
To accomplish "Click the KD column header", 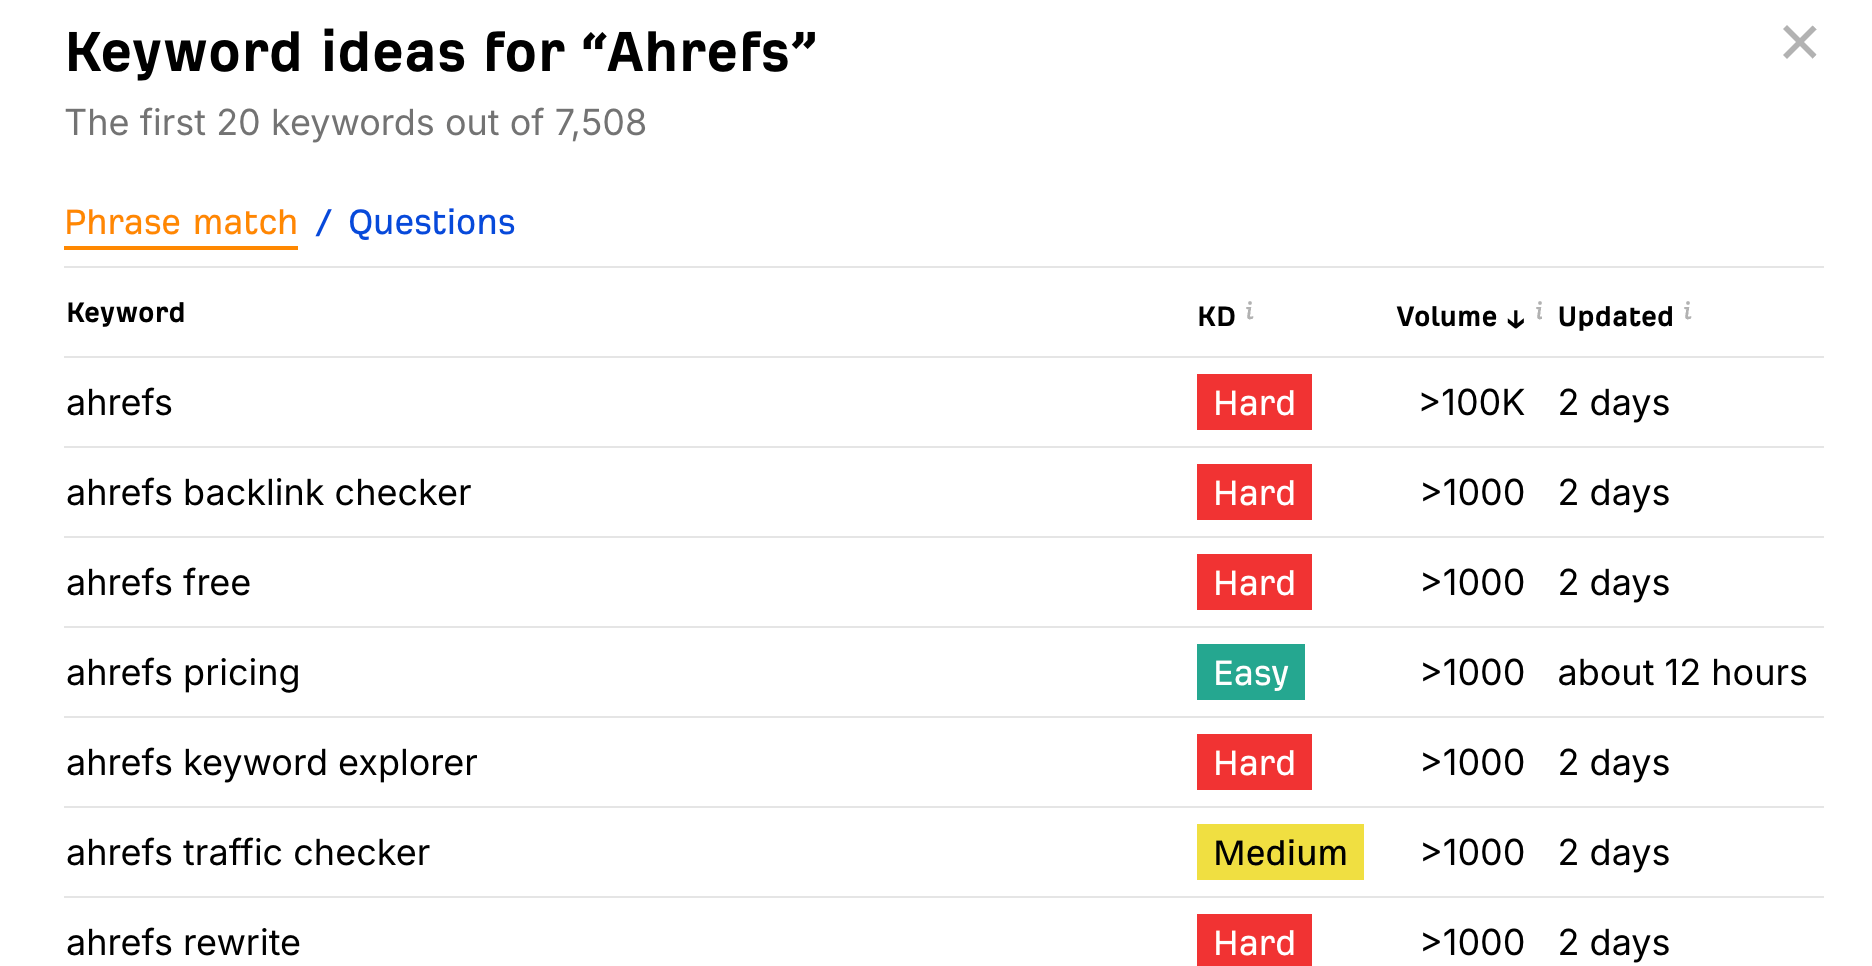I will tap(1216, 317).
